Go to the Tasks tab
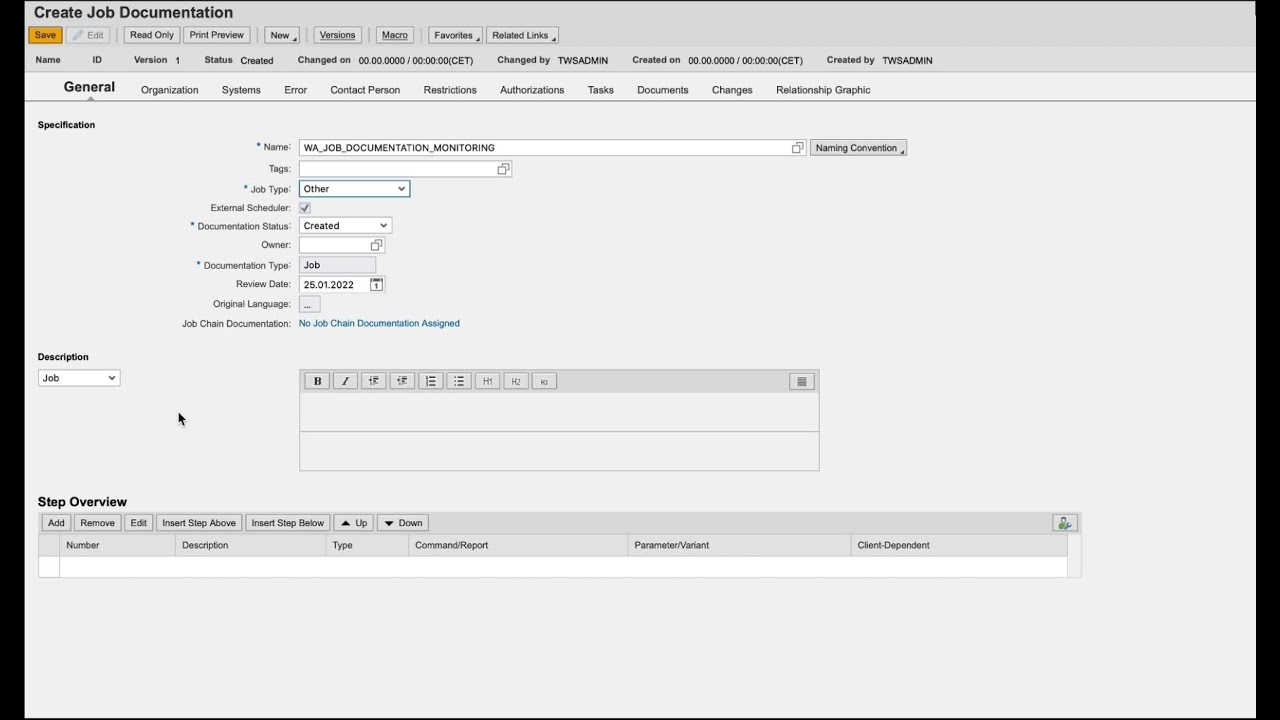Image resolution: width=1280 pixels, height=720 pixels. click(601, 90)
